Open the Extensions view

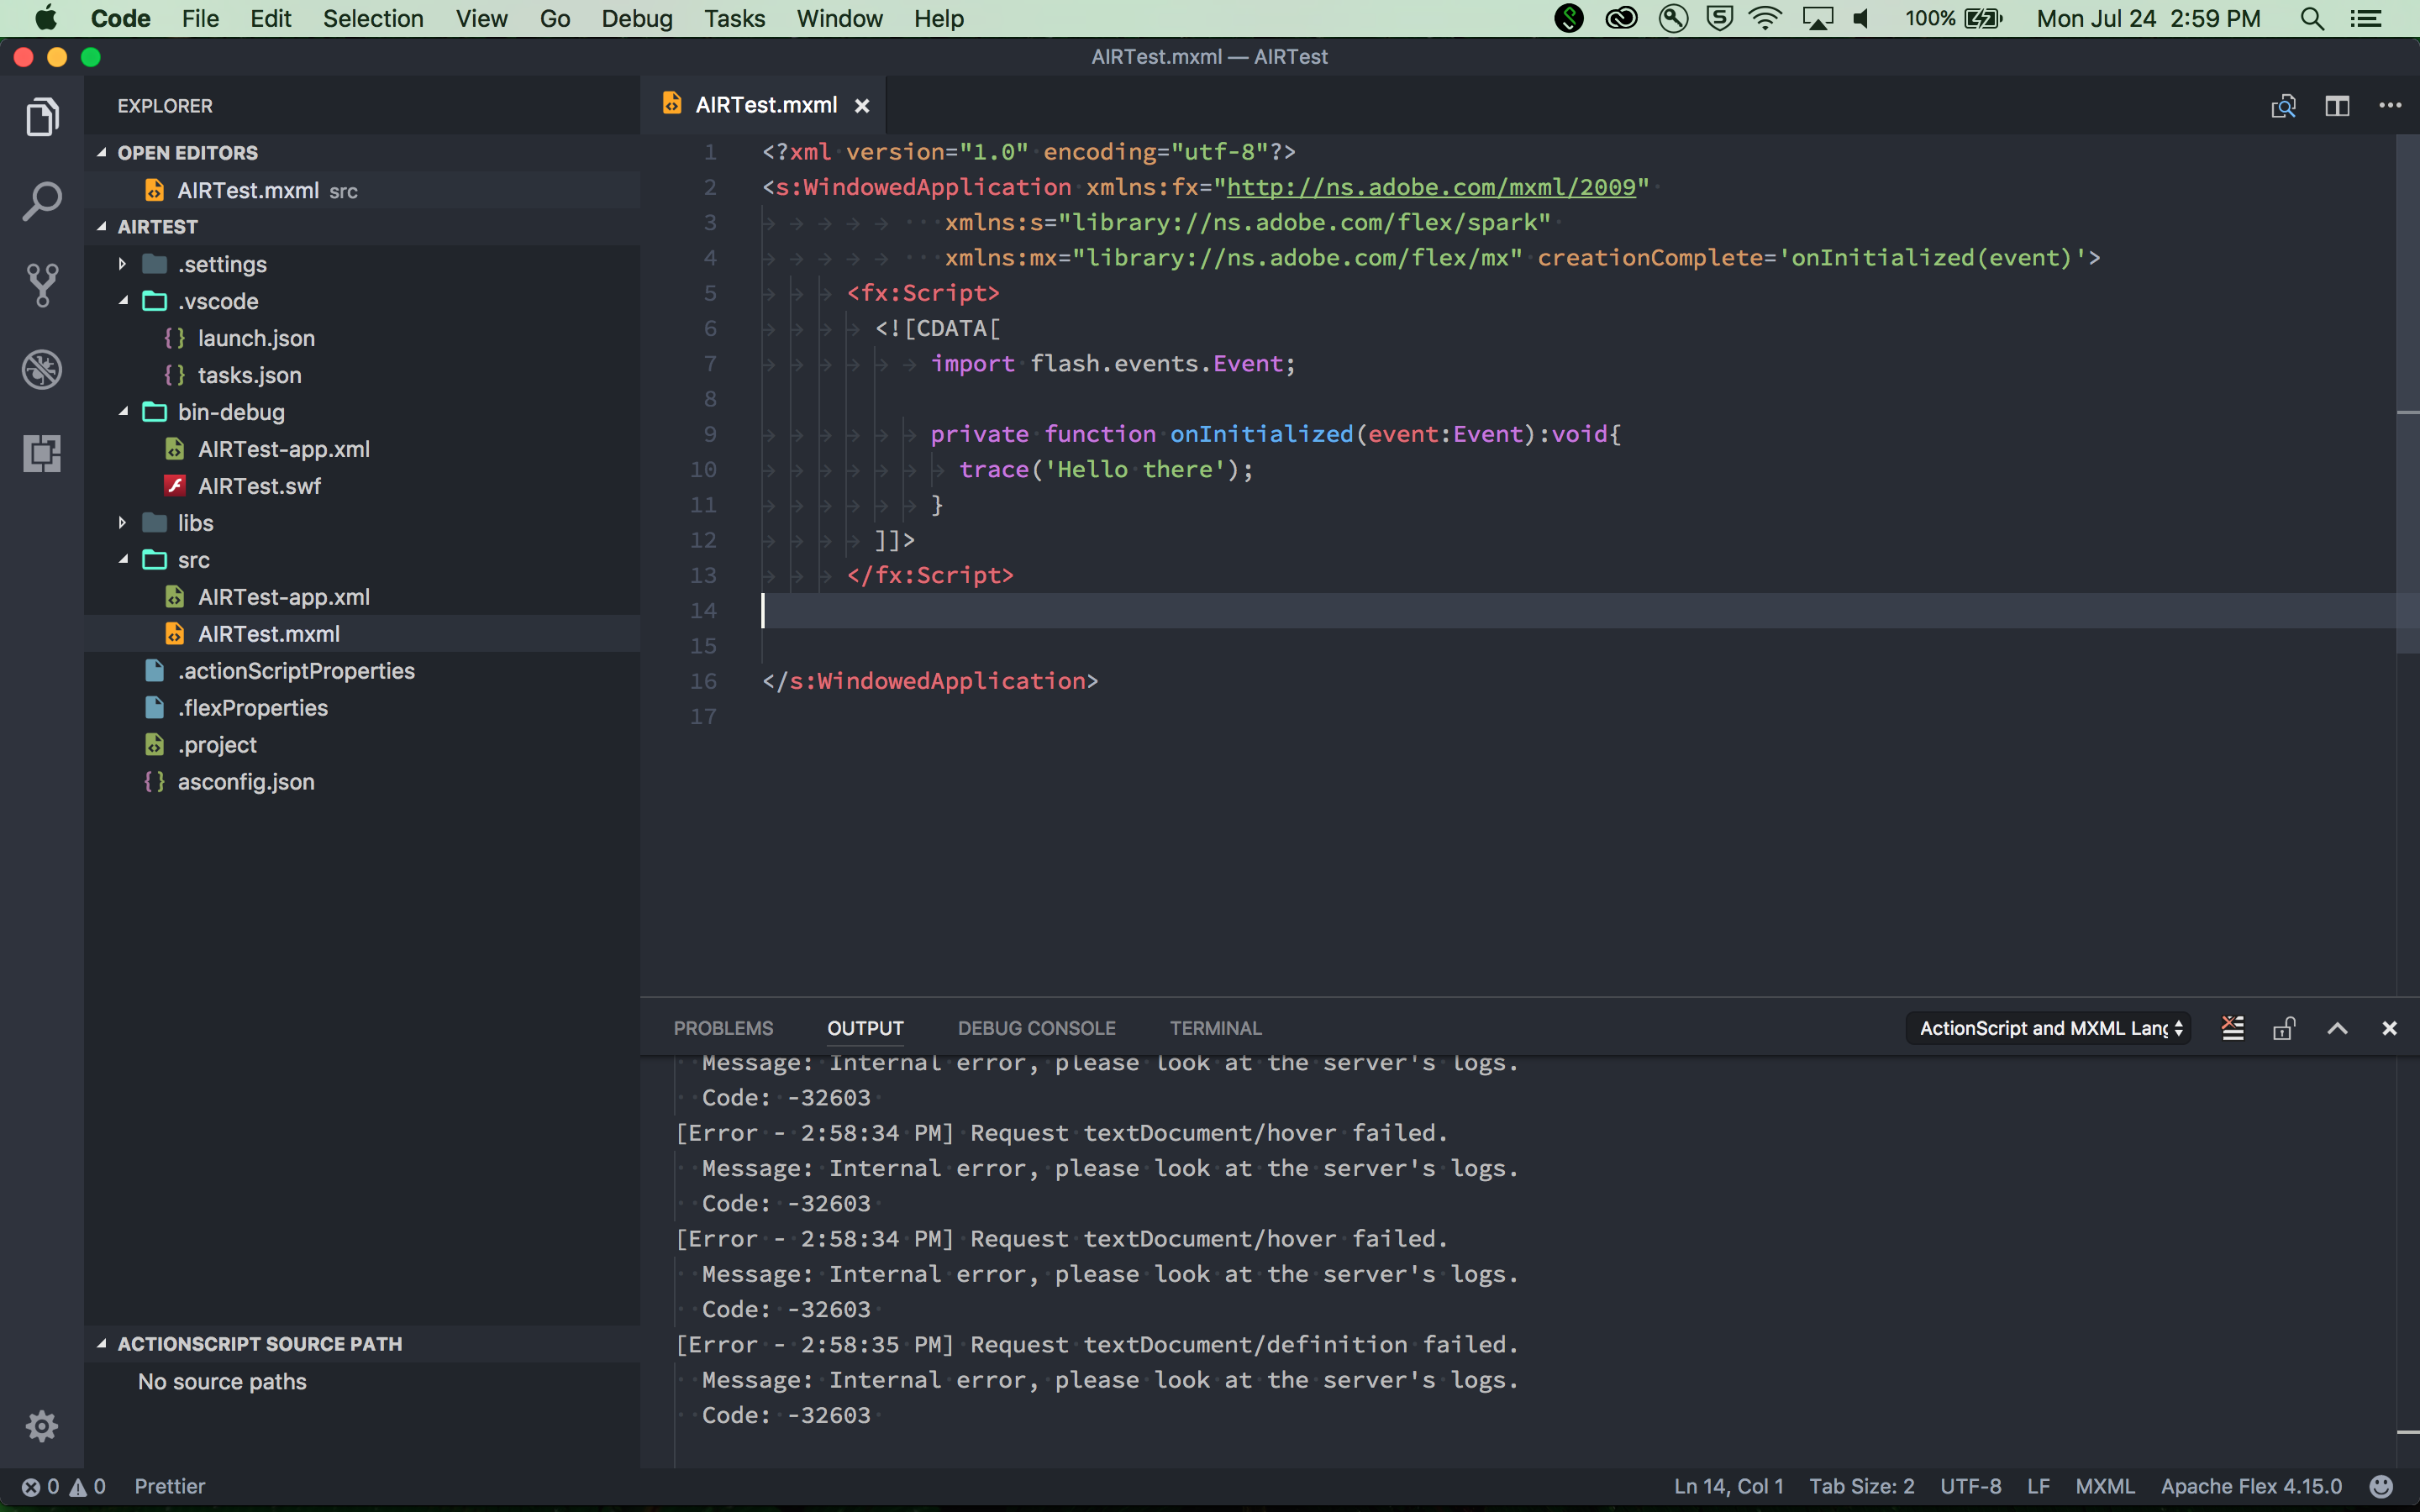[42, 454]
